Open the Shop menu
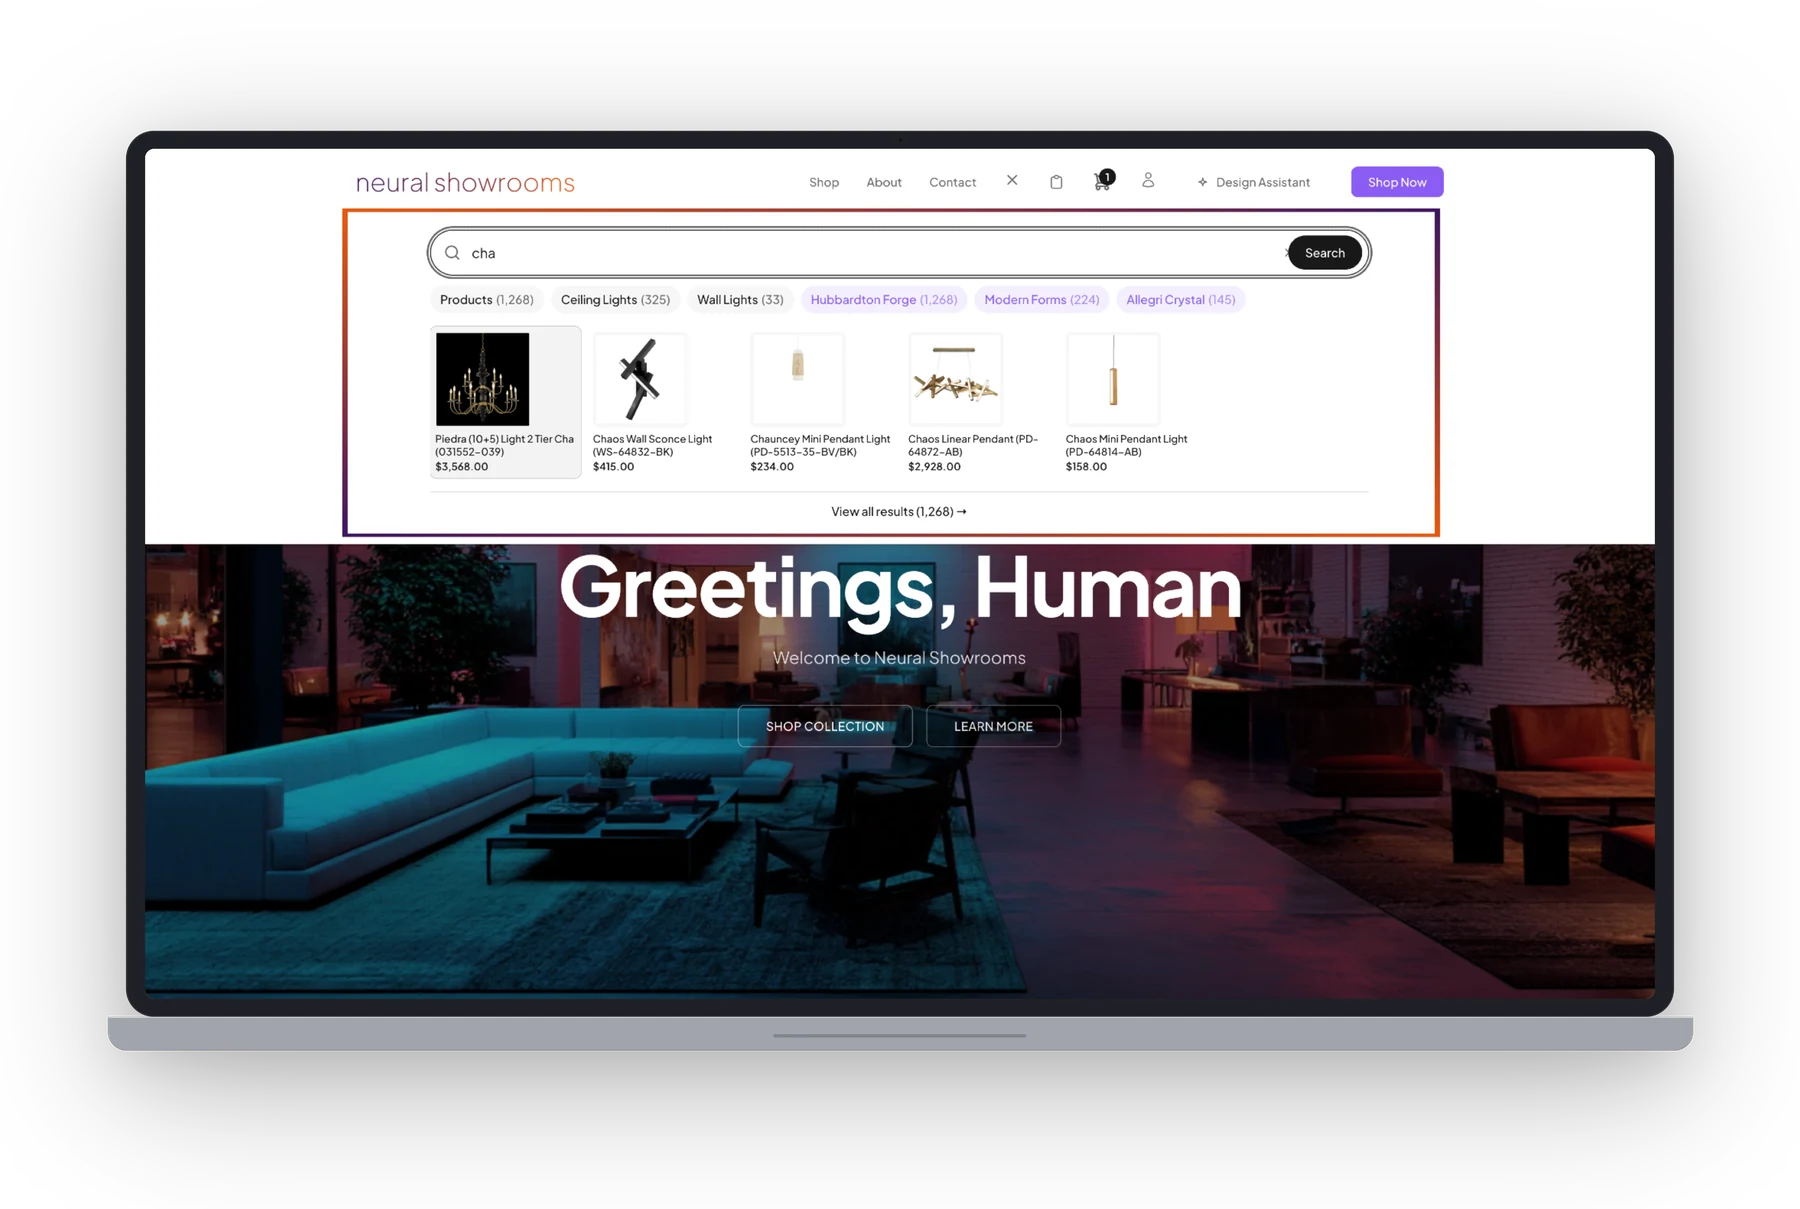This screenshot has width=1800, height=1209. point(824,182)
